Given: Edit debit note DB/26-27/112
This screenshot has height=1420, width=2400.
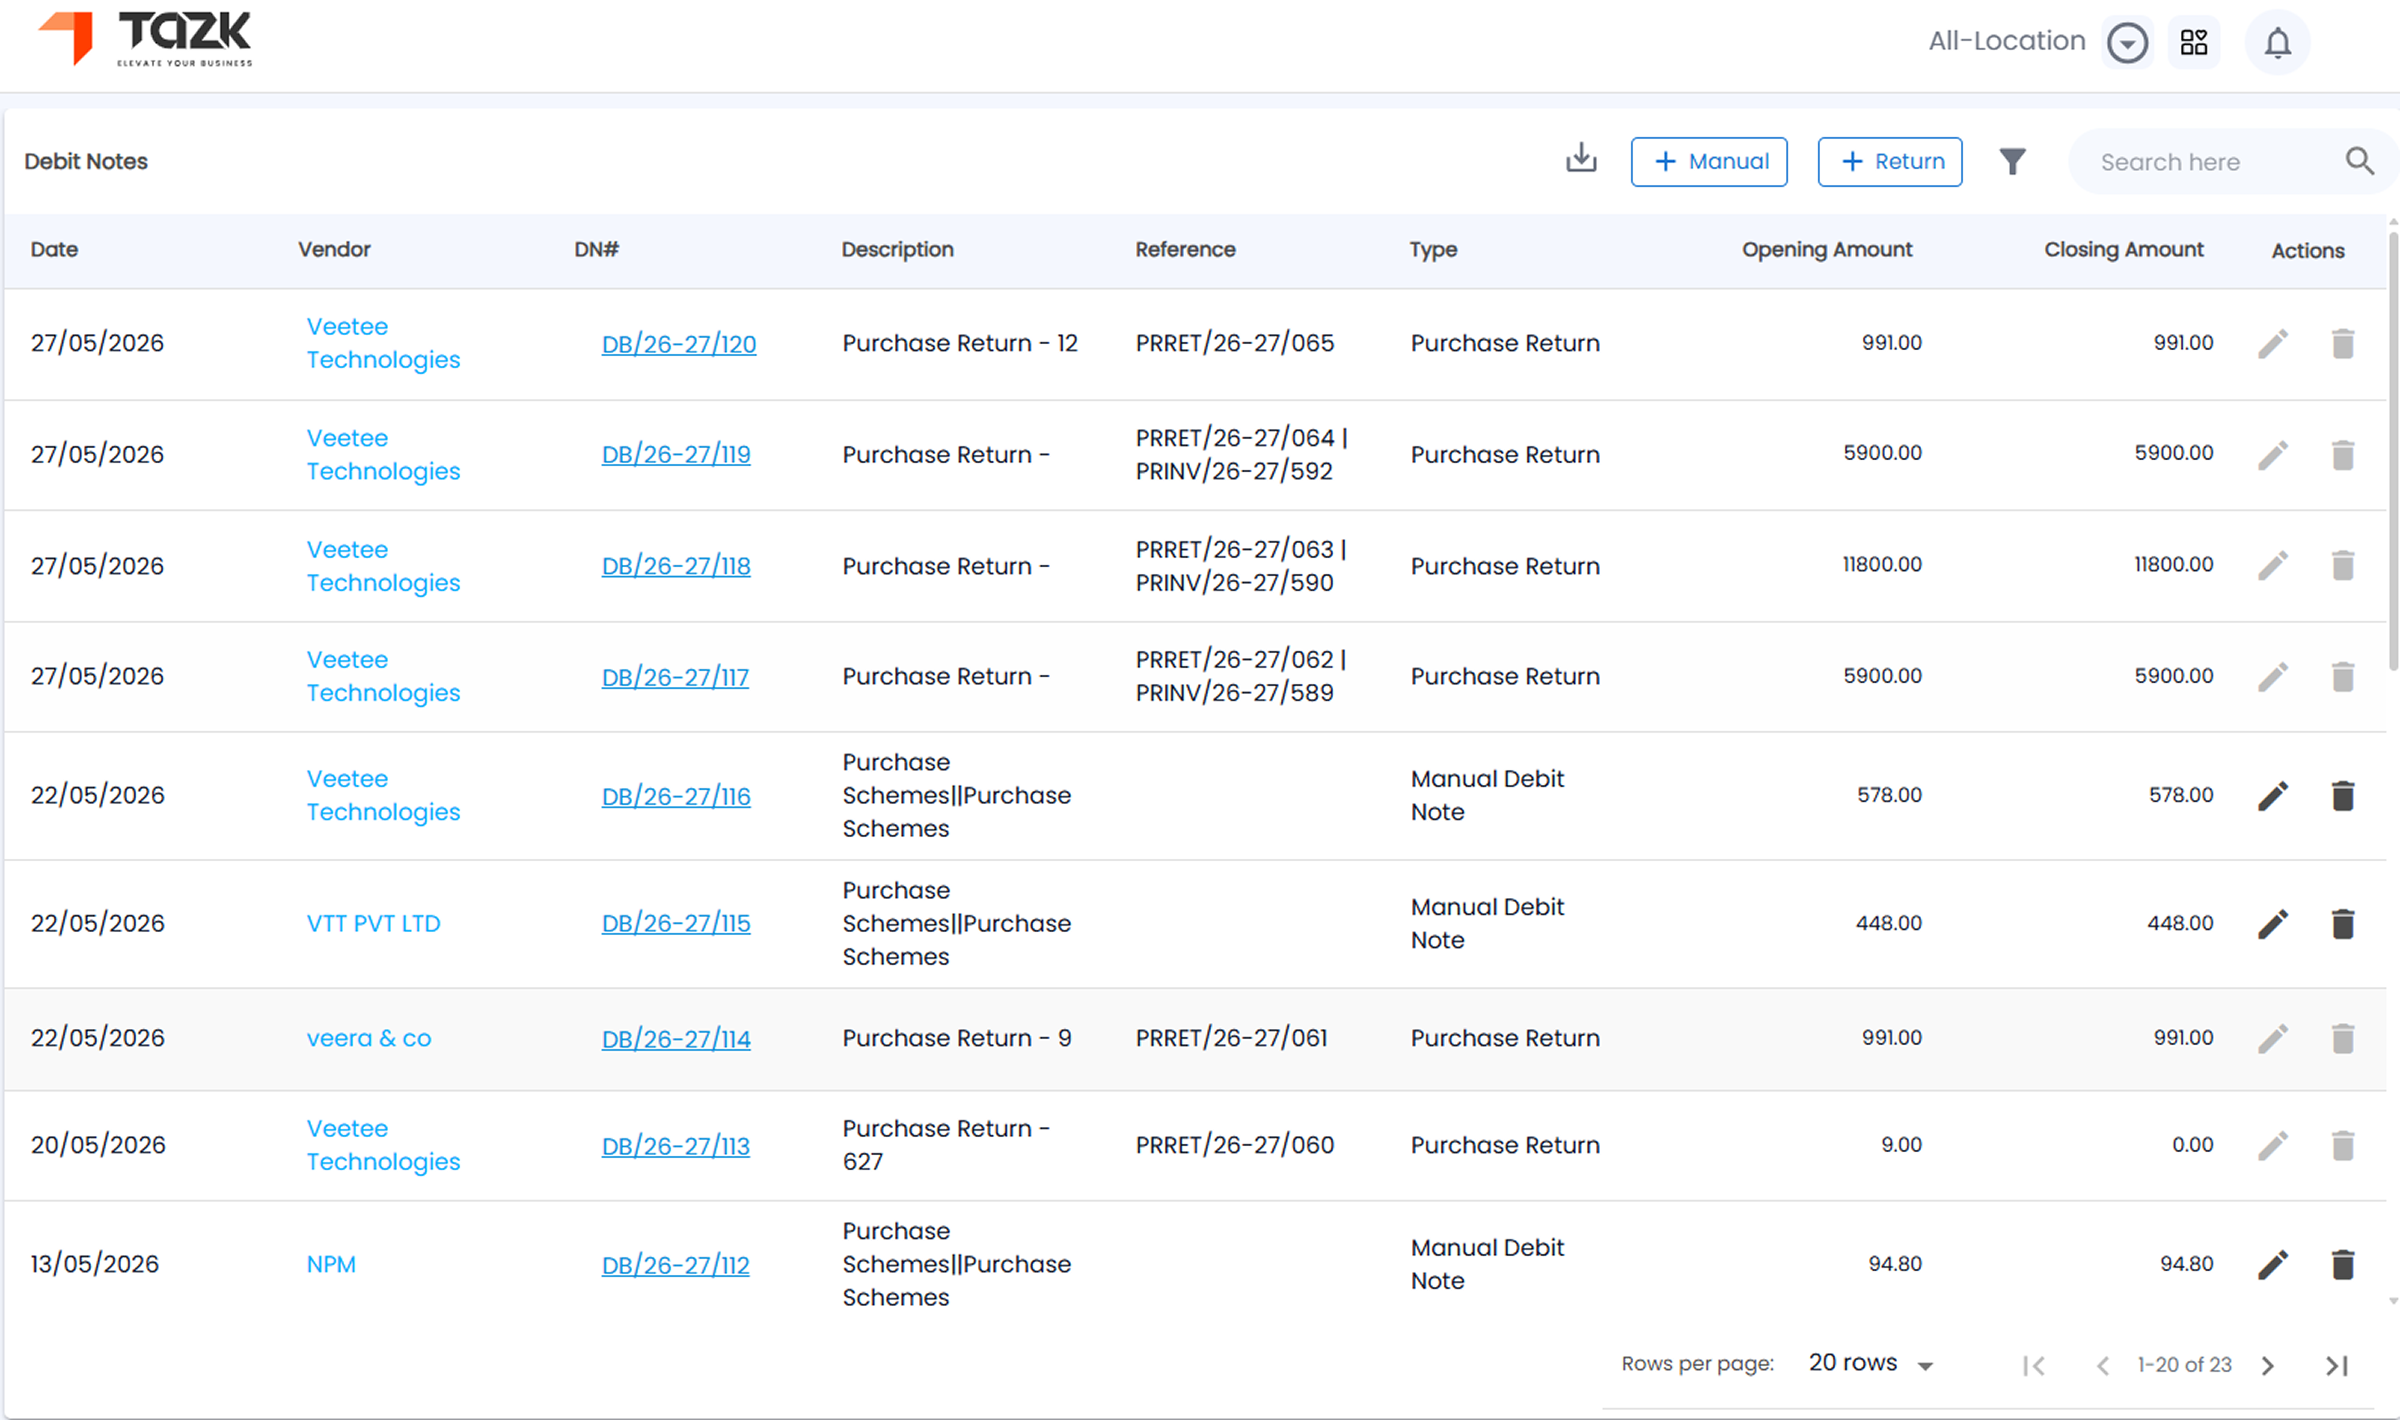Looking at the screenshot, I should (x=2272, y=1264).
